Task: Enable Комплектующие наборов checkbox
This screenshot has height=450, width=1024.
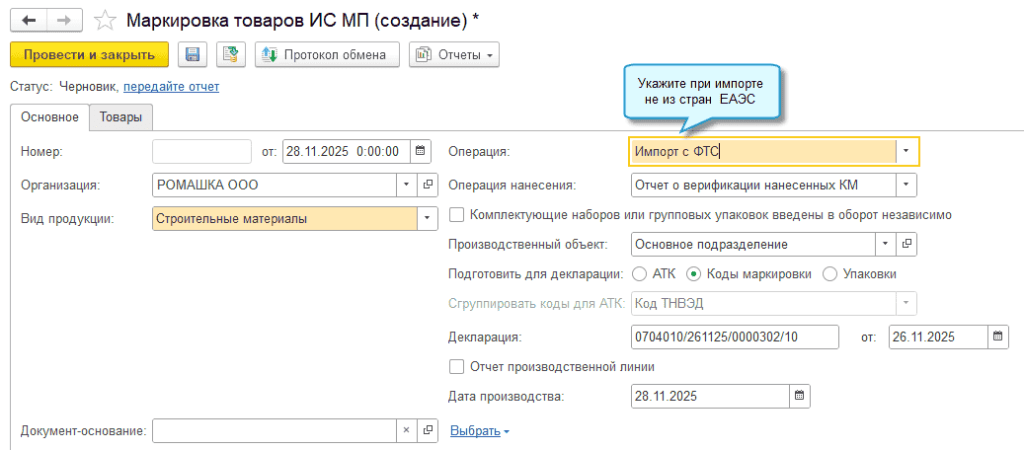Action: pyautogui.click(x=457, y=214)
